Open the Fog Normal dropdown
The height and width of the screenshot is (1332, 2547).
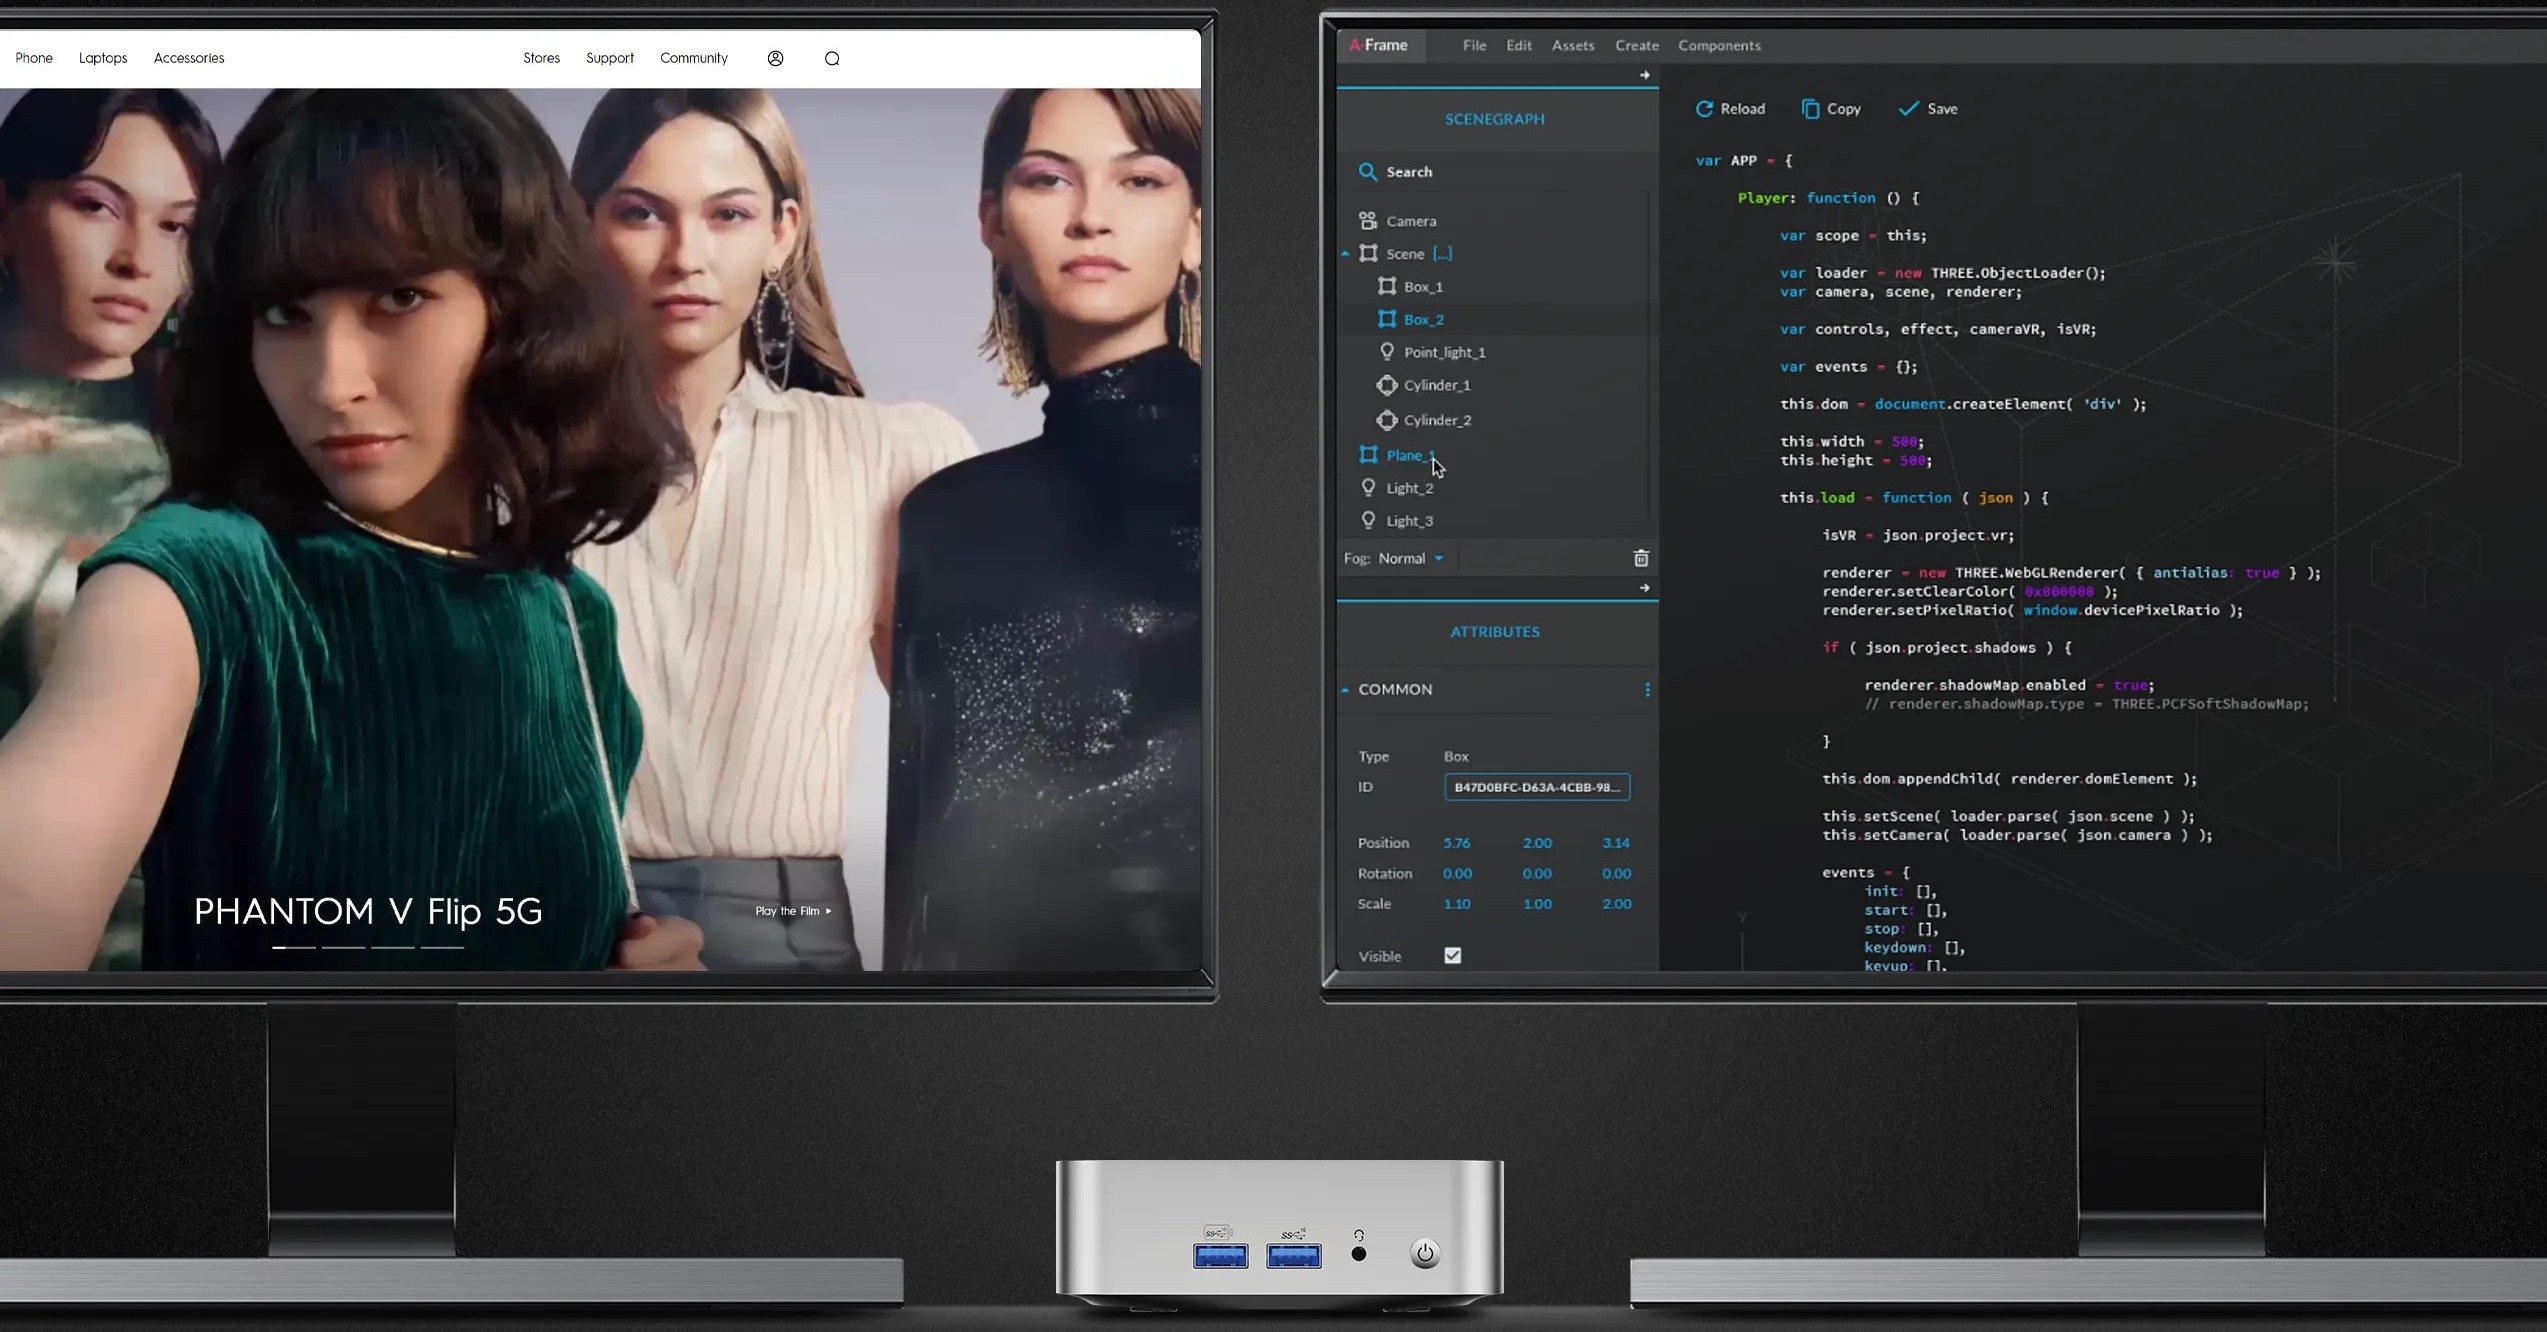[x=1411, y=558]
